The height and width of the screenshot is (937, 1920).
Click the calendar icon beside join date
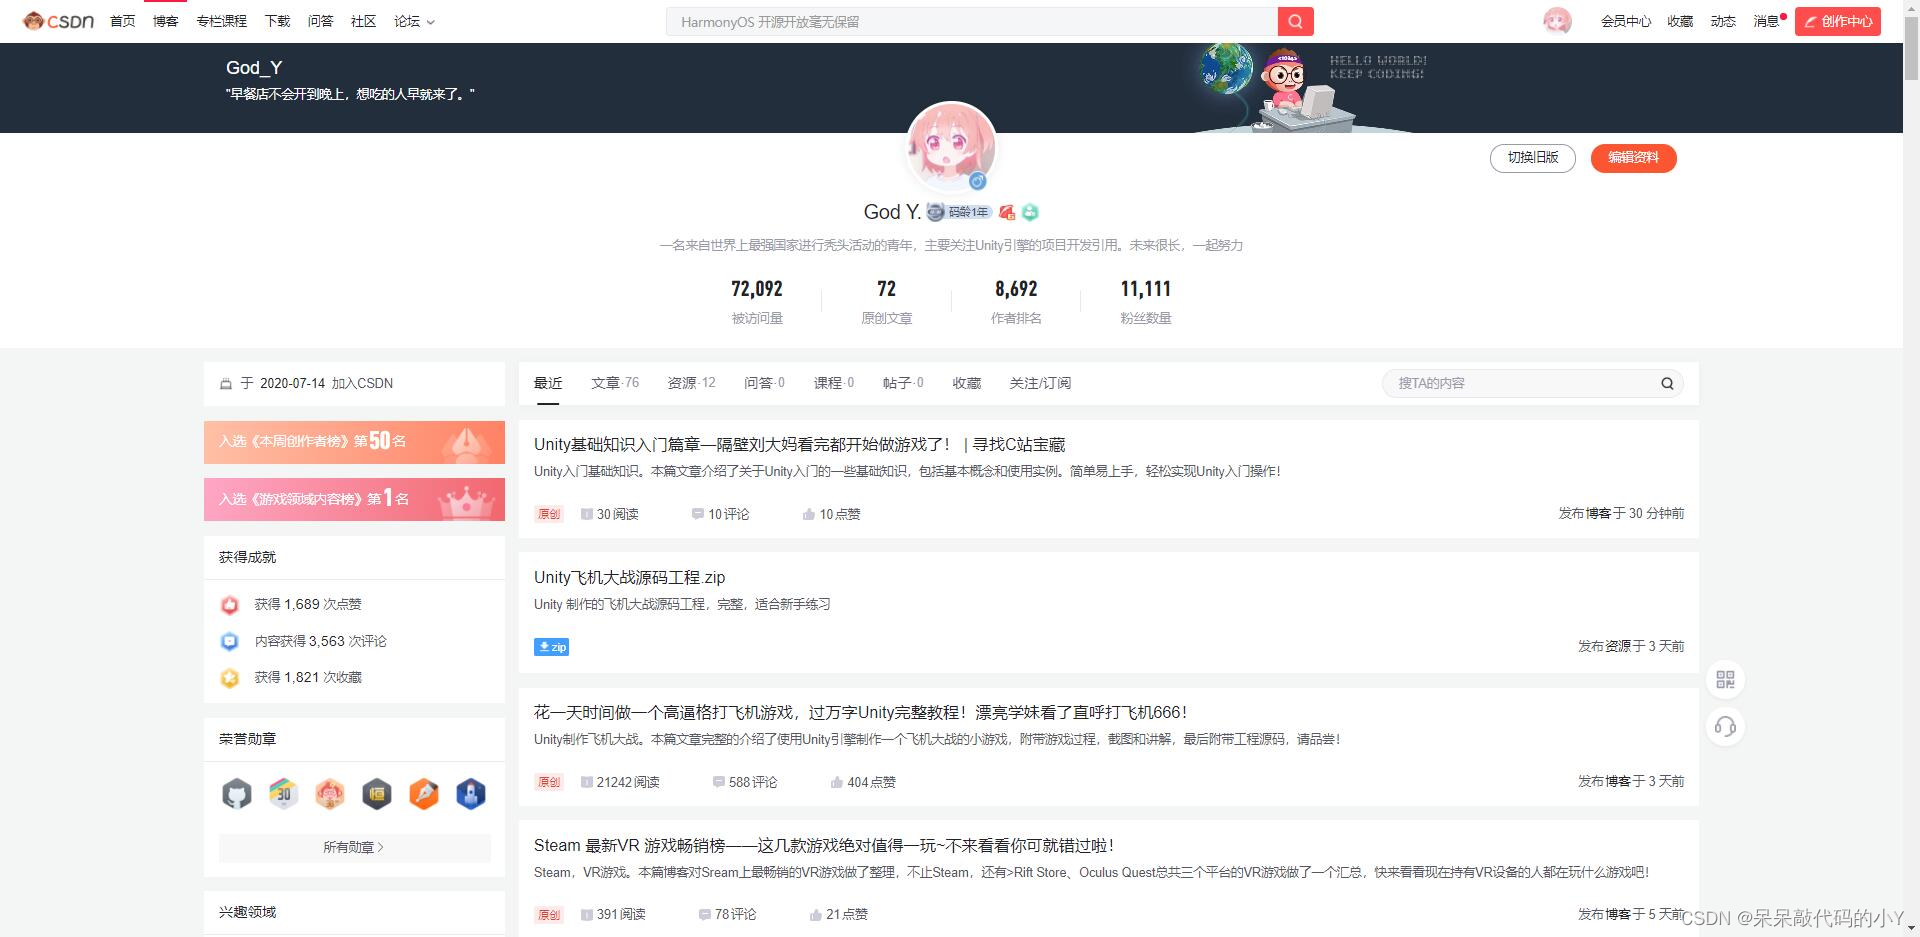226,384
